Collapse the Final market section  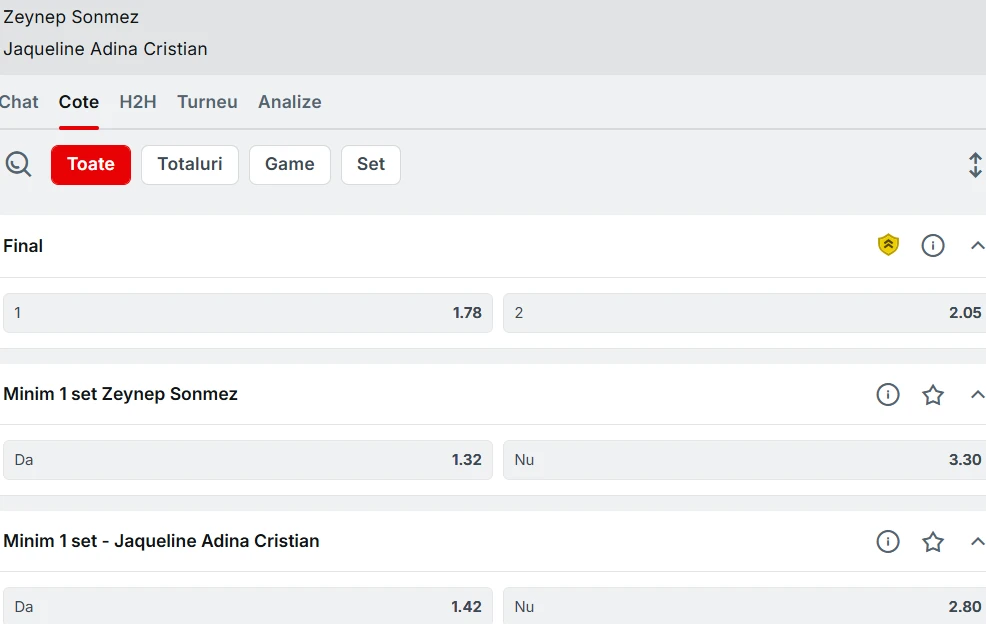click(x=977, y=245)
